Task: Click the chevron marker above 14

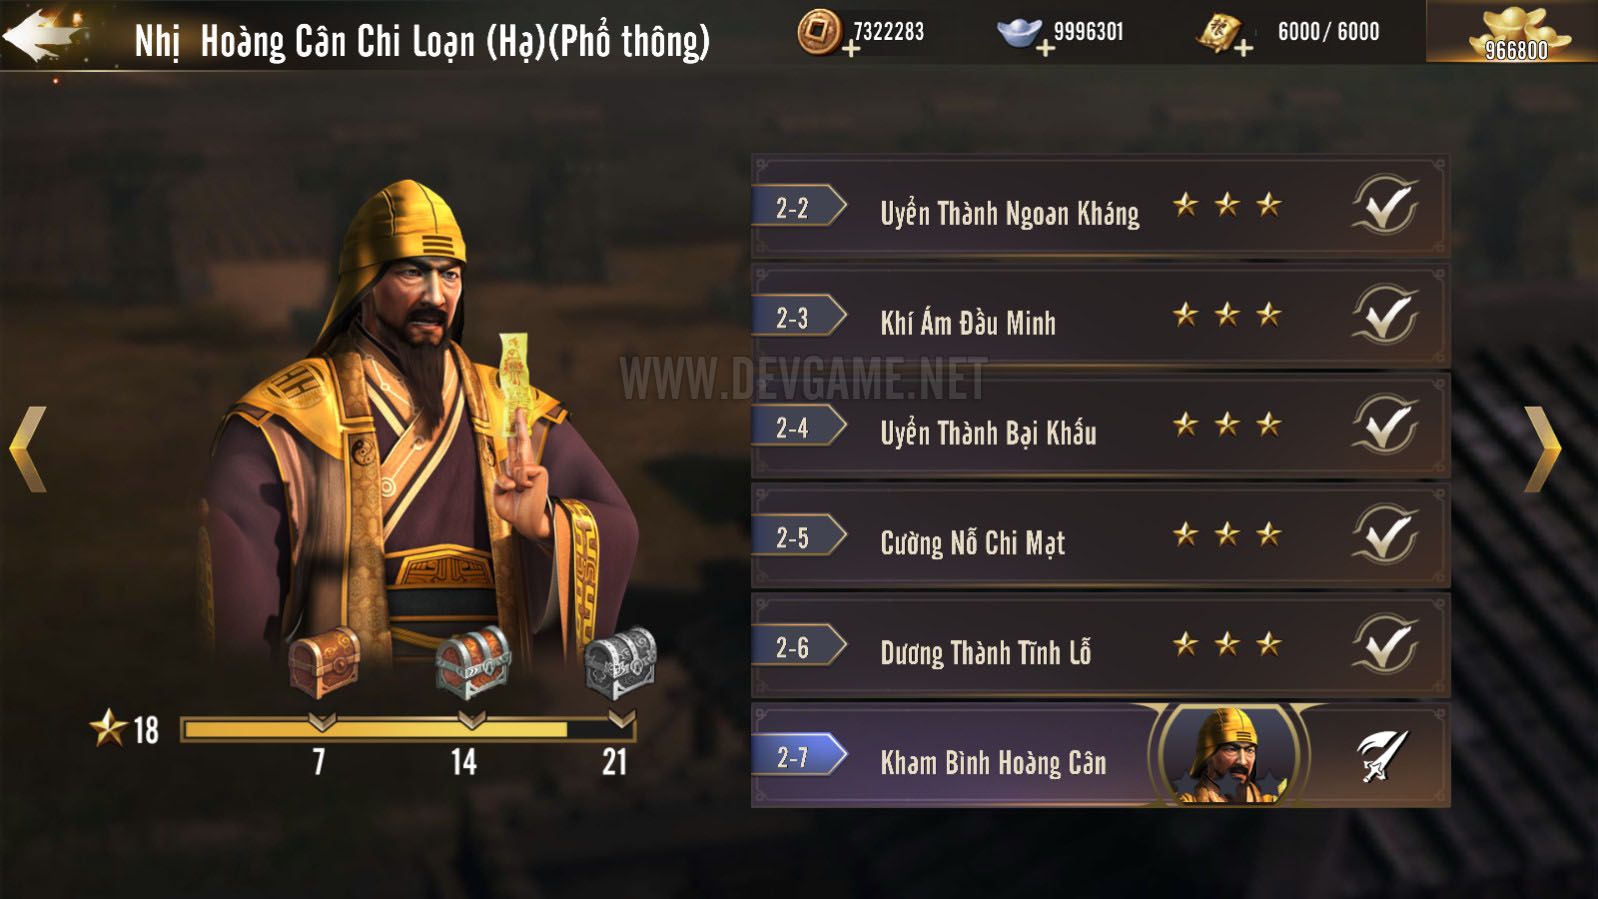Action: [x=471, y=719]
